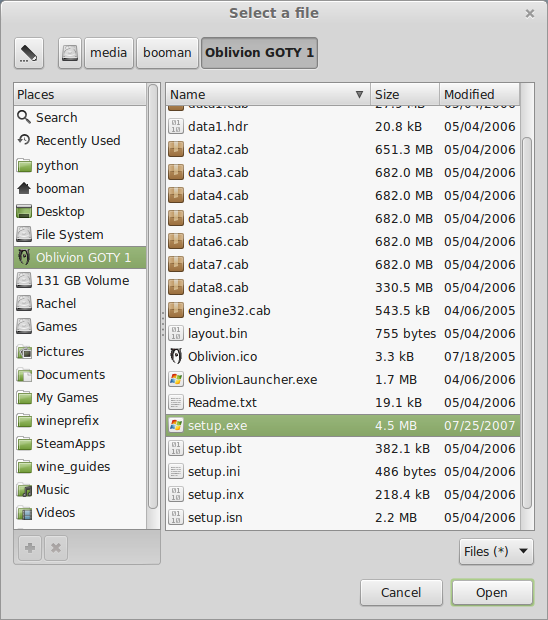Click the Places column header
The image size is (548, 620).
[x=80, y=95]
